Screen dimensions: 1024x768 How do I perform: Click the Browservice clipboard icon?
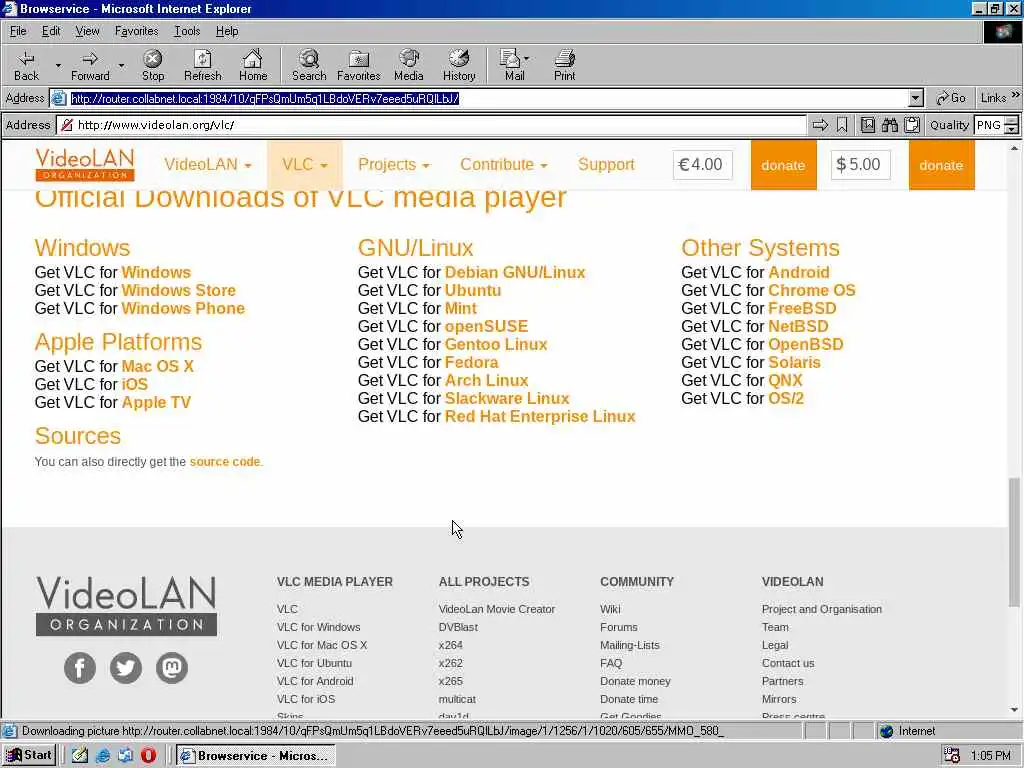coord(912,125)
